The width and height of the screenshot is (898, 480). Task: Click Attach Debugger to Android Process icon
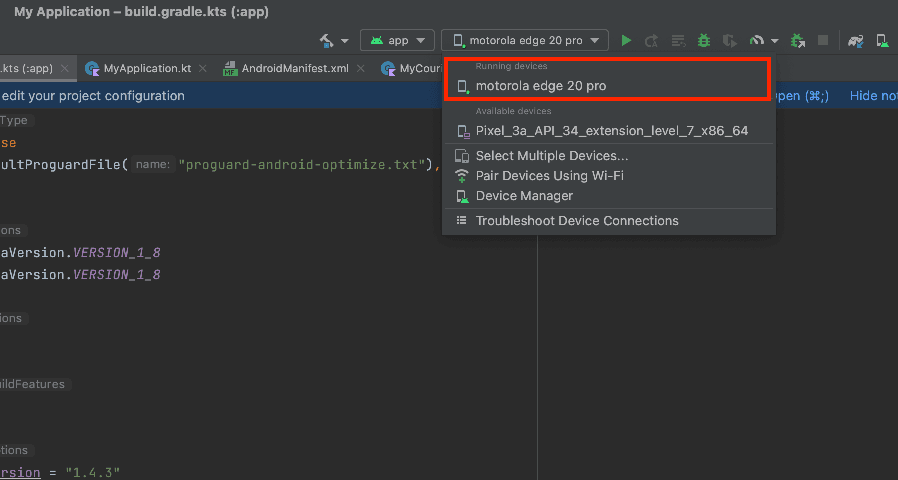click(798, 41)
